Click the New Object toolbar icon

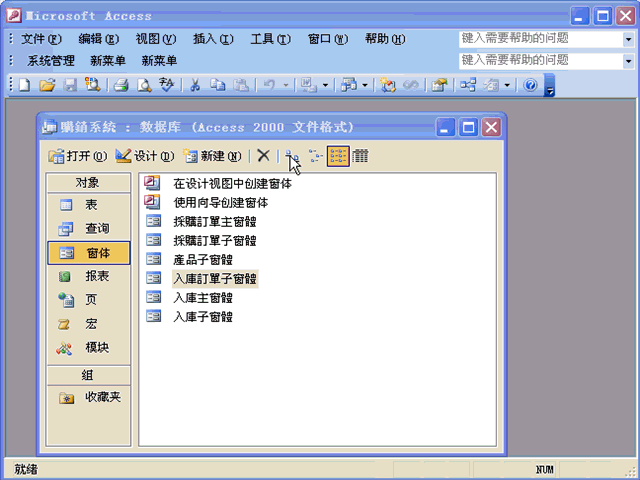[491, 85]
